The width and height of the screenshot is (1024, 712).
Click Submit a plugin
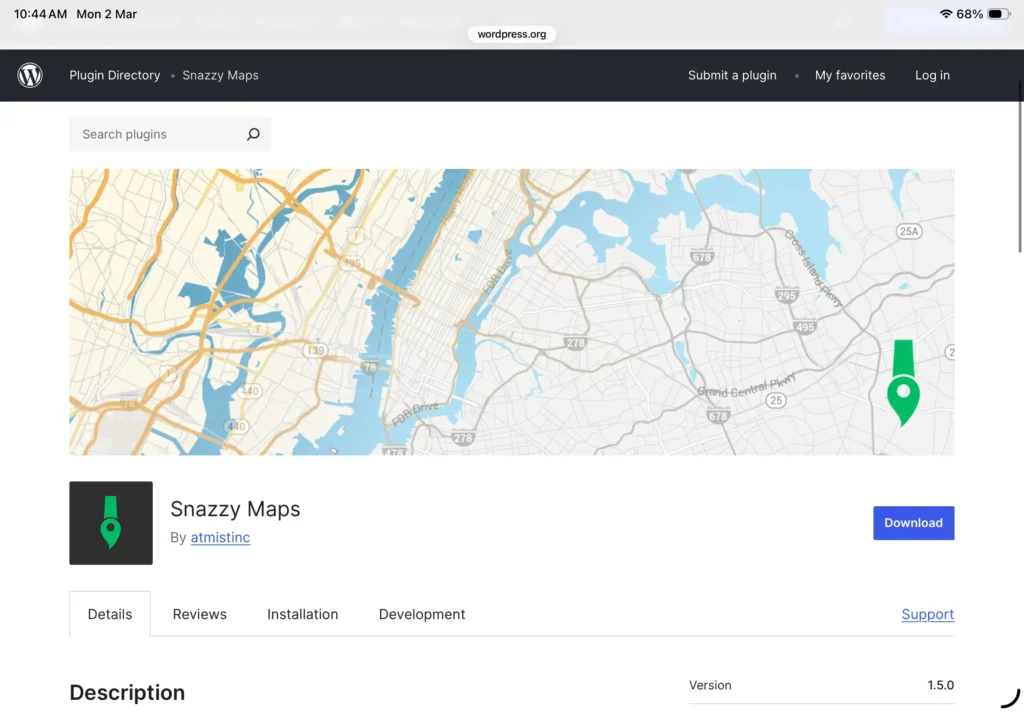[x=732, y=75]
